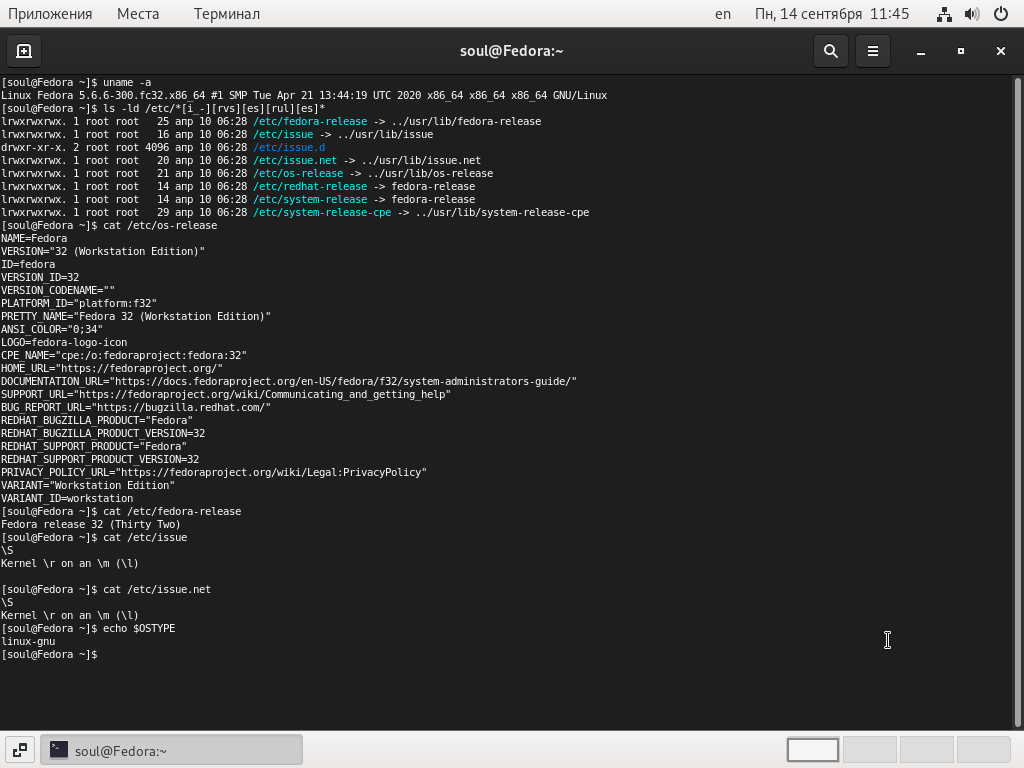Click the volume speaker icon
This screenshot has width=1024, height=768.
coord(972,14)
